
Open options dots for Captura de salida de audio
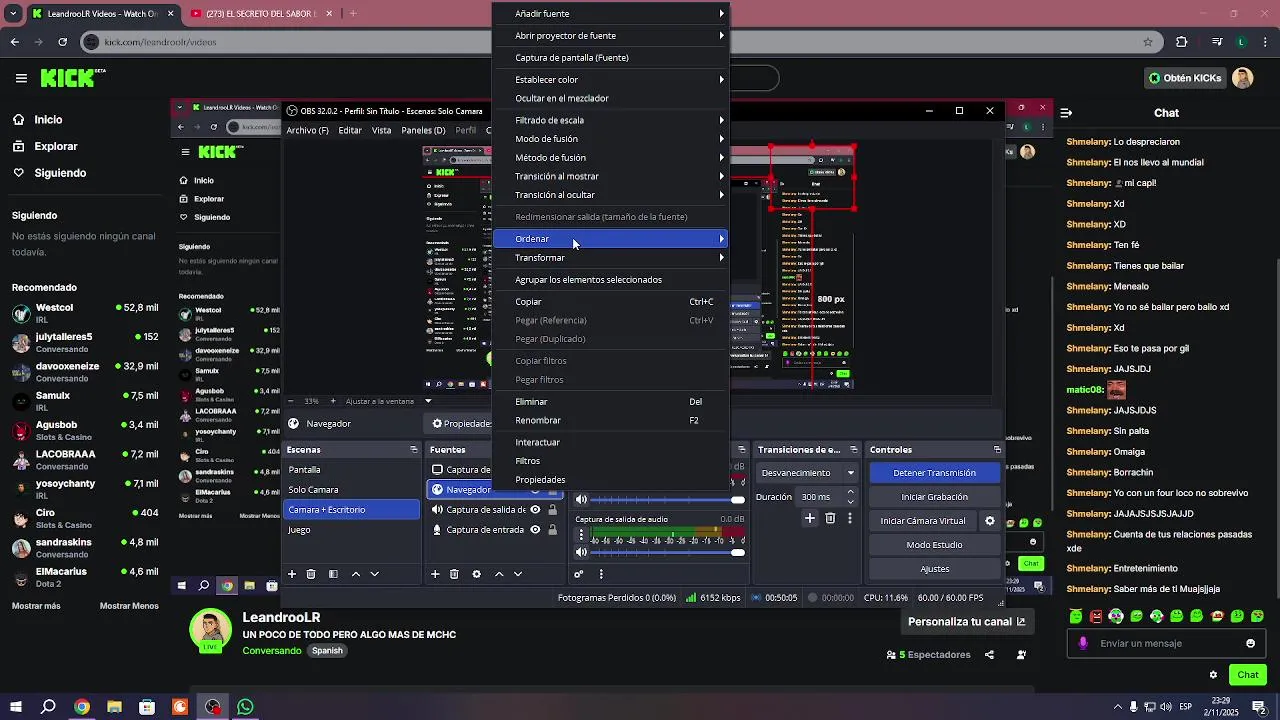pyautogui.click(x=581, y=535)
